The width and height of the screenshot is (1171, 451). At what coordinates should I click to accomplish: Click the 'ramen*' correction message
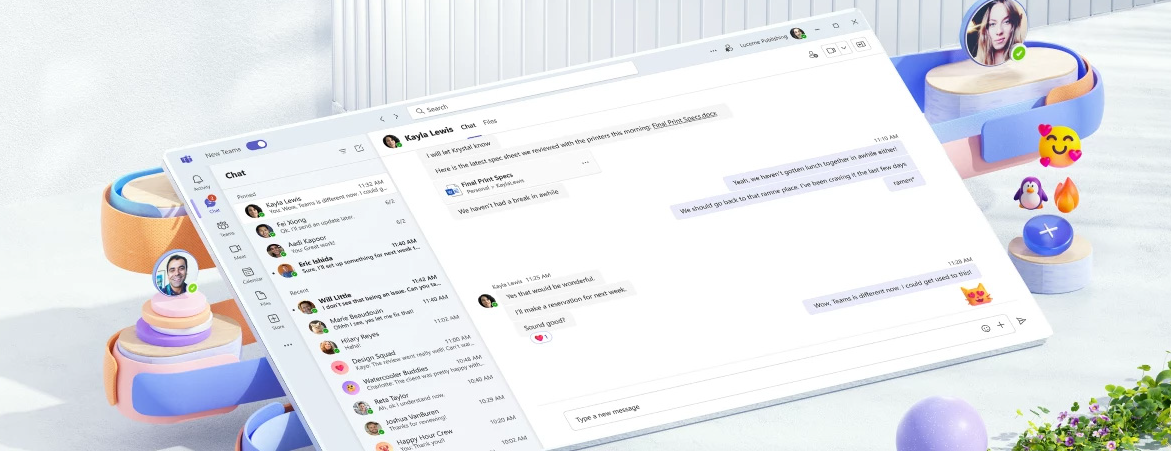[906, 181]
